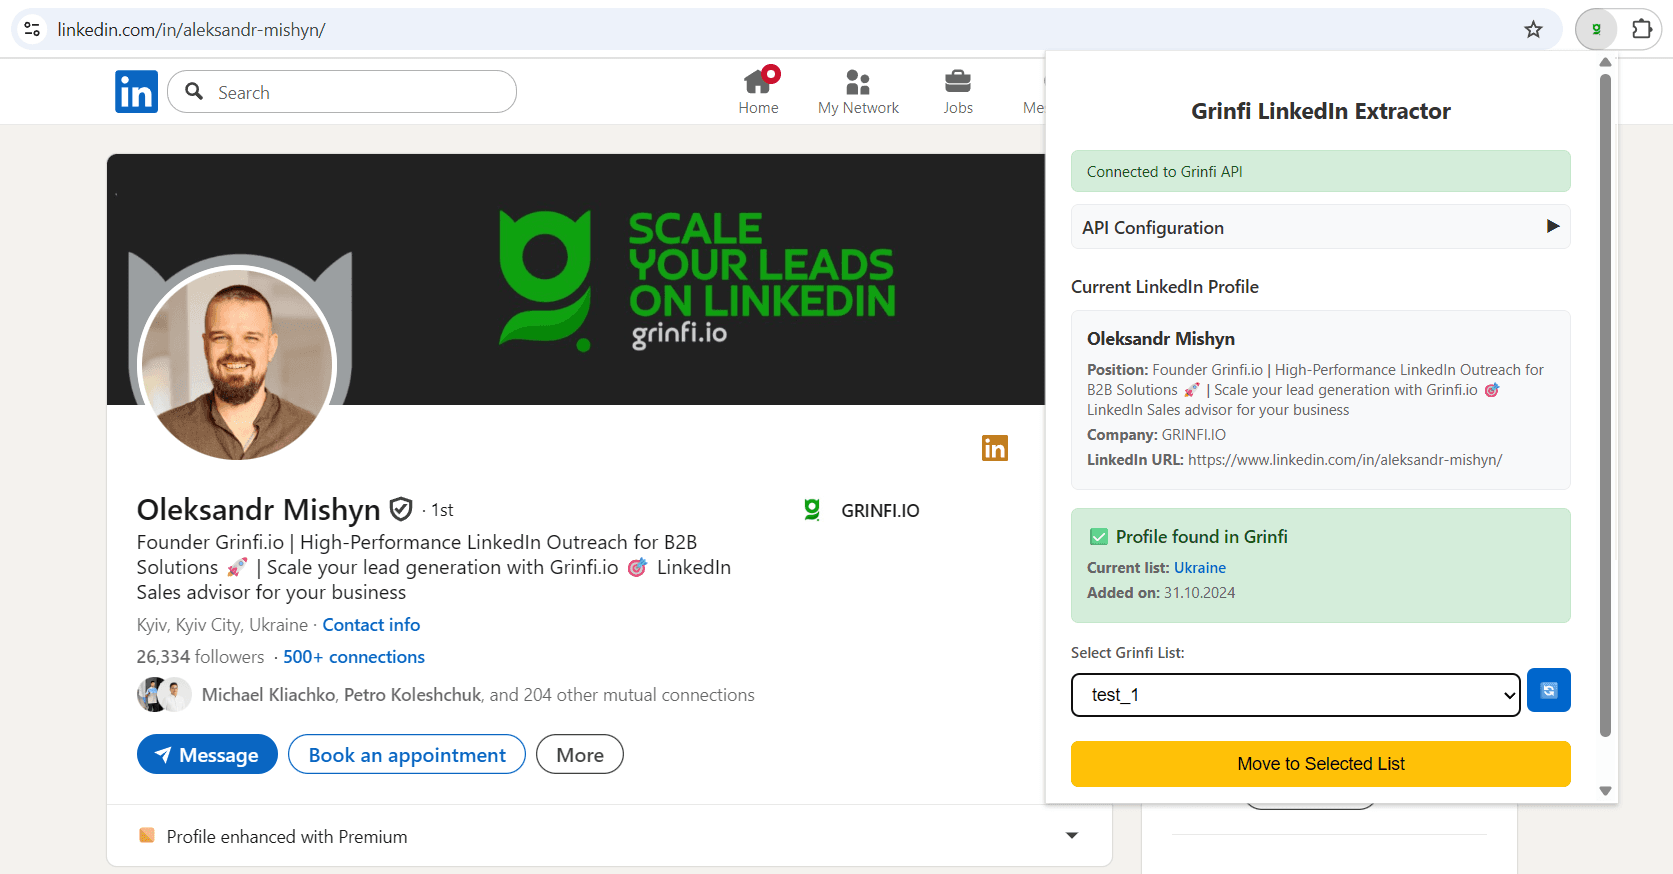Expand the Profile enhanced with Premium section
Image resolution: width=1673 pixels, height=874 pixels.
(x=1072, y=836)
